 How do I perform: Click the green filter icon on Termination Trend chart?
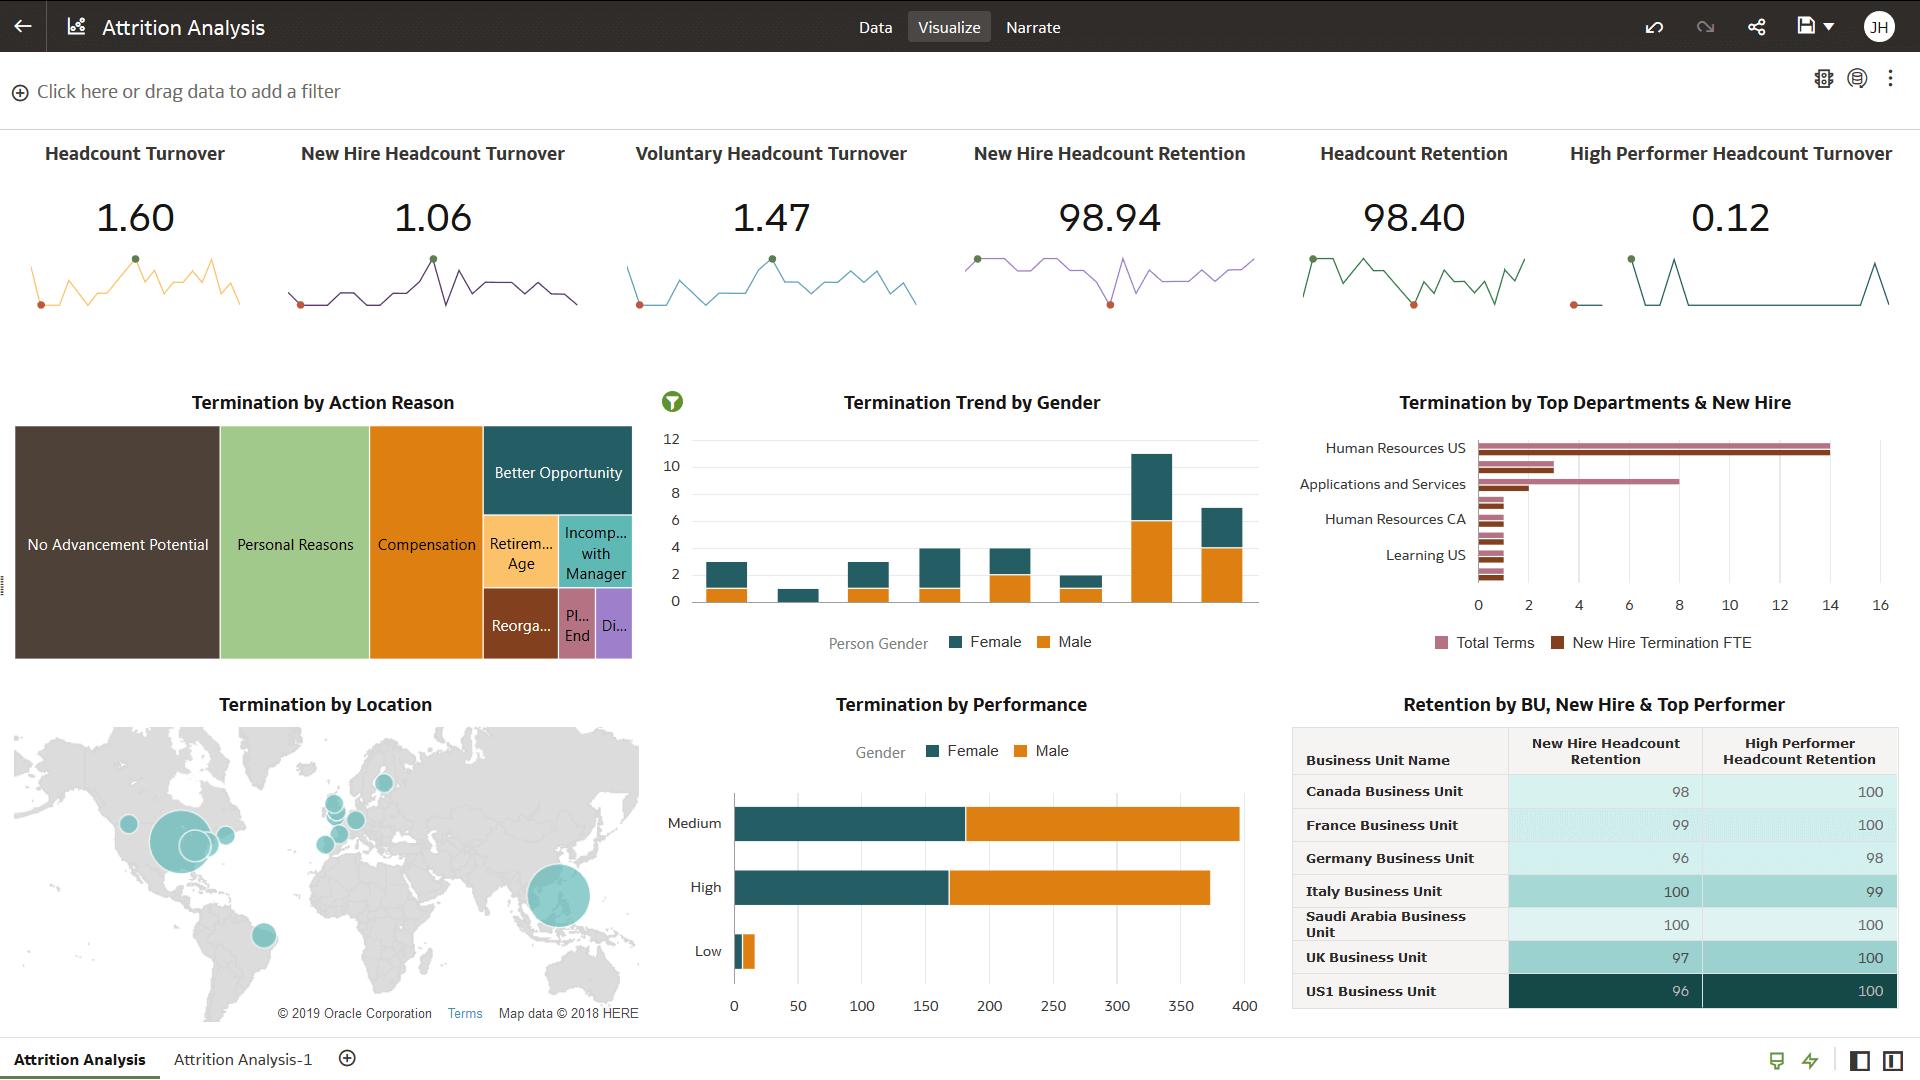[x=672, y=402]
